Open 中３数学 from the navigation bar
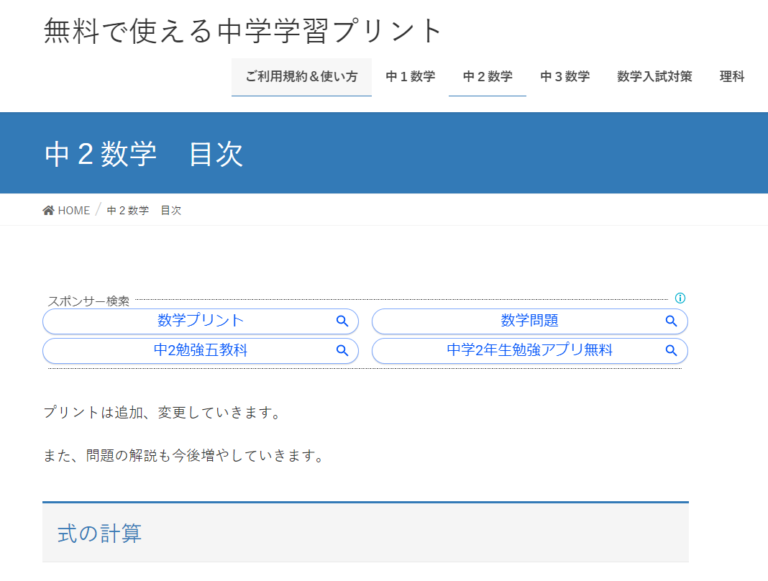The width and height of the screenshot is (768, 581). tap(565, 77)
